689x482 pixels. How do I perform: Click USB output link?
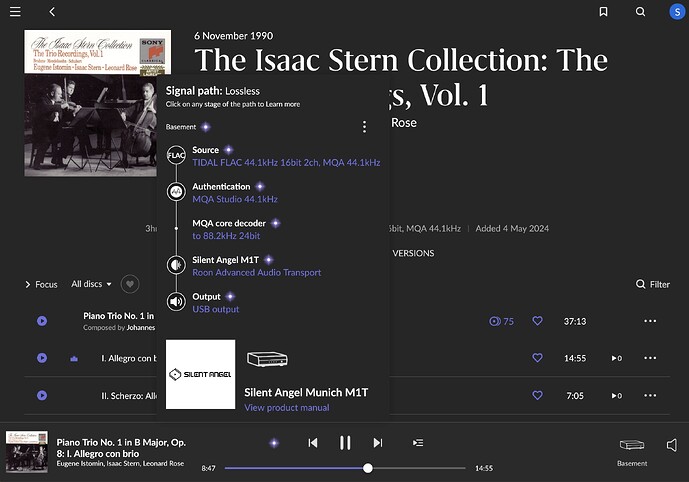click(x=216, y=309)
